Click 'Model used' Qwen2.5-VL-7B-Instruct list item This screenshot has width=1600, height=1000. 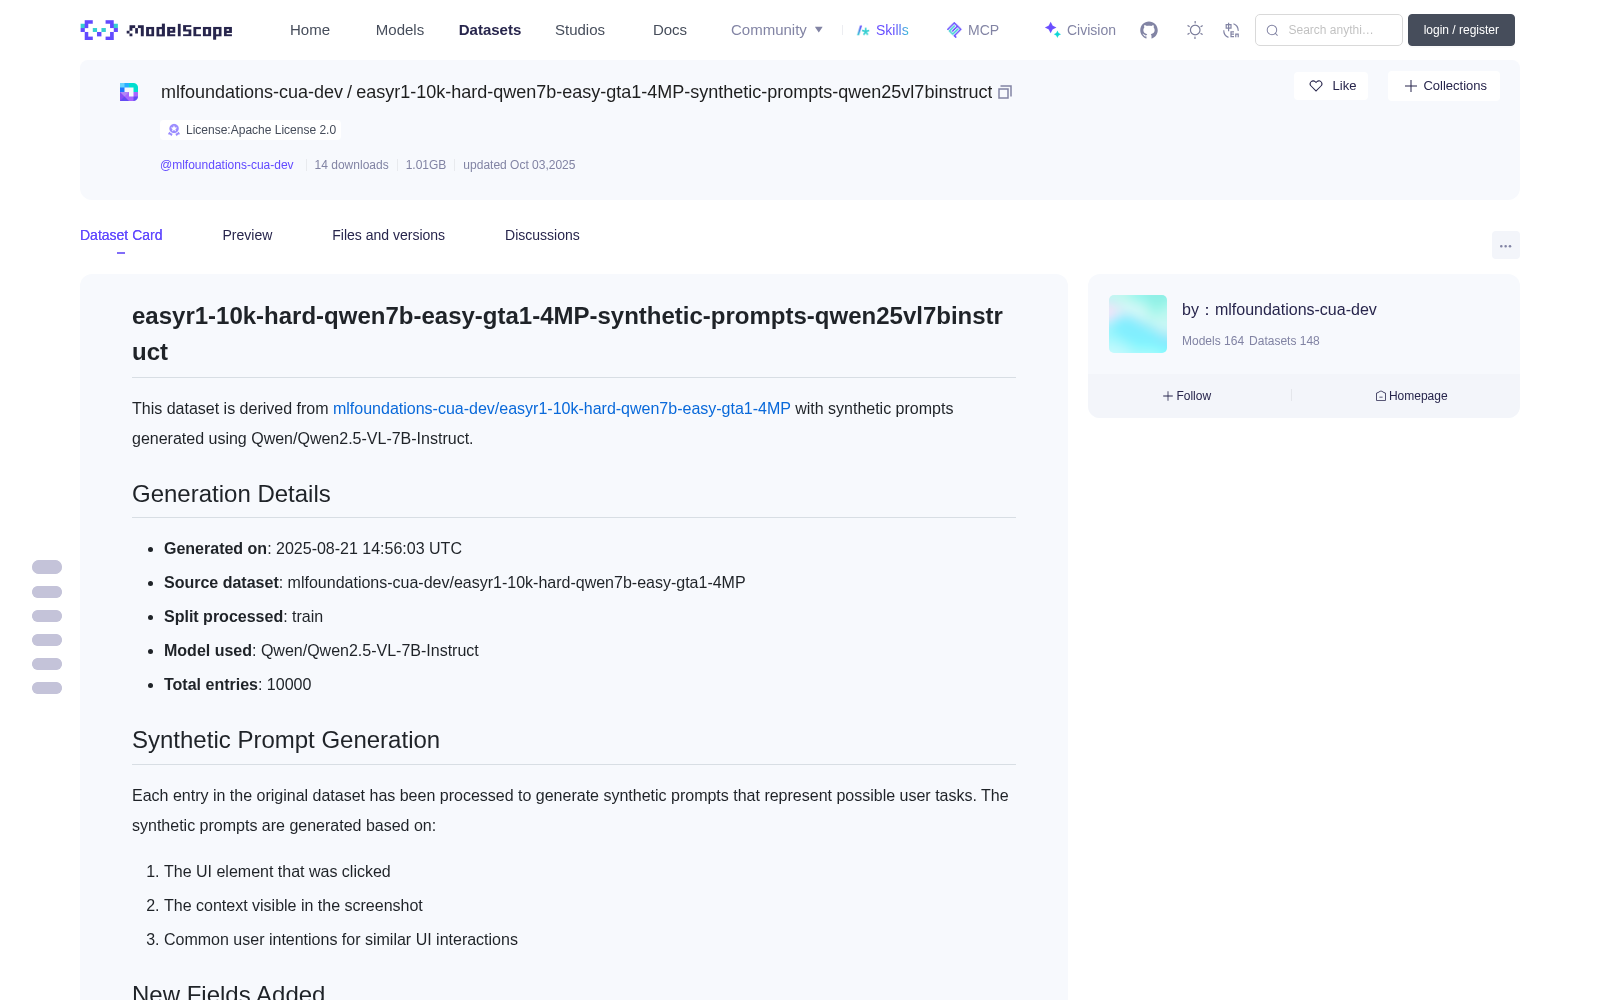[321, 650]
